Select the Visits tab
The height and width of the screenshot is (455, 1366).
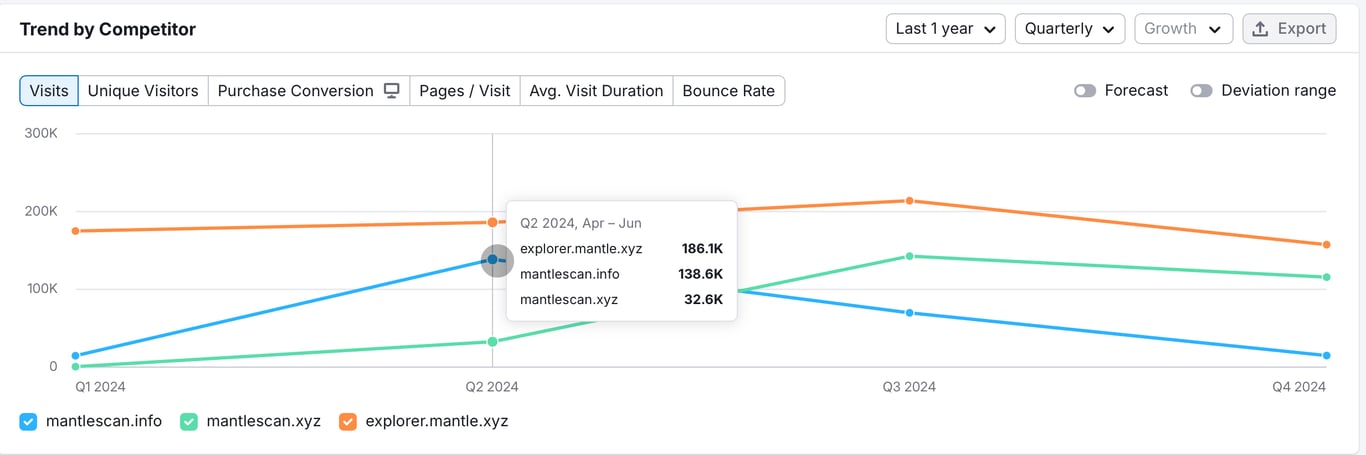tap(49, 91)
